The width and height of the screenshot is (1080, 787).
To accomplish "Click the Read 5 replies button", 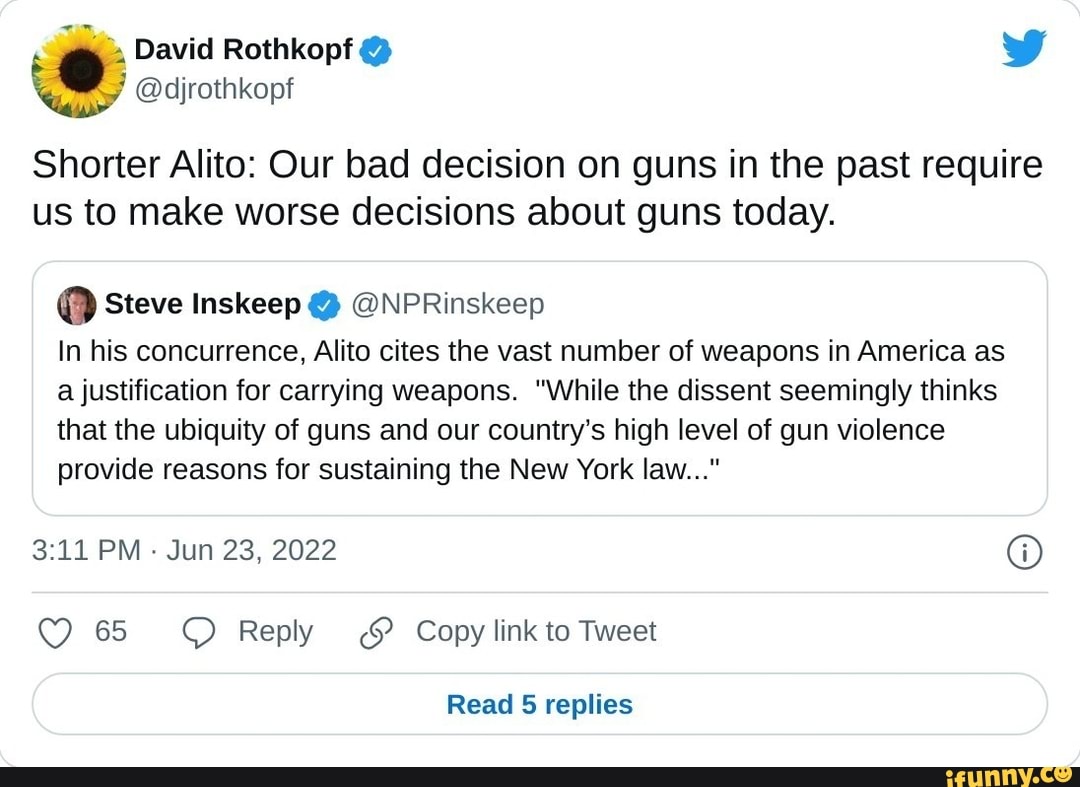I will click(x=540, y=704).
